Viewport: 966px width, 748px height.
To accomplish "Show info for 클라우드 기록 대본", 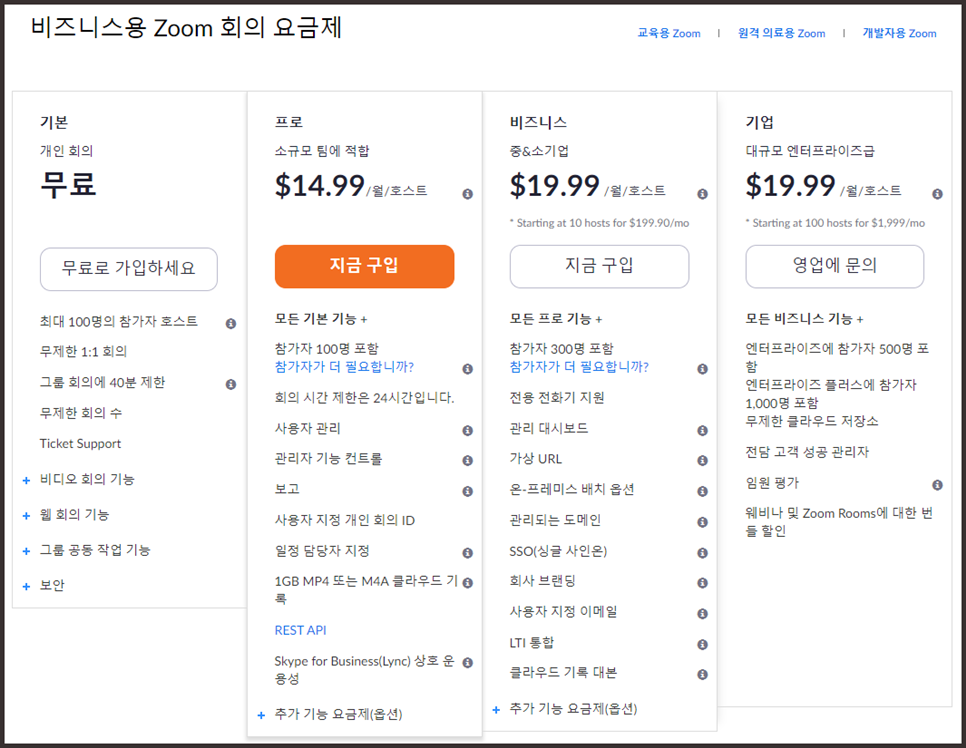I will click(702, 675).
